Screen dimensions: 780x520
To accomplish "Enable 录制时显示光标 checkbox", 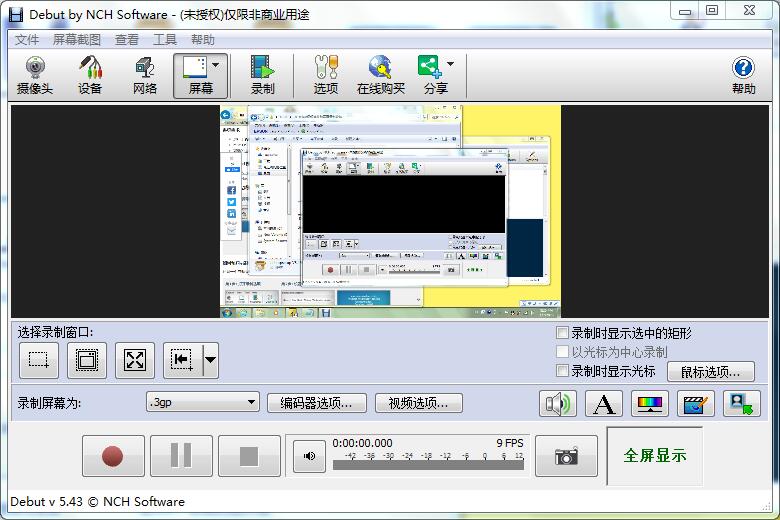I will (562, 371).
